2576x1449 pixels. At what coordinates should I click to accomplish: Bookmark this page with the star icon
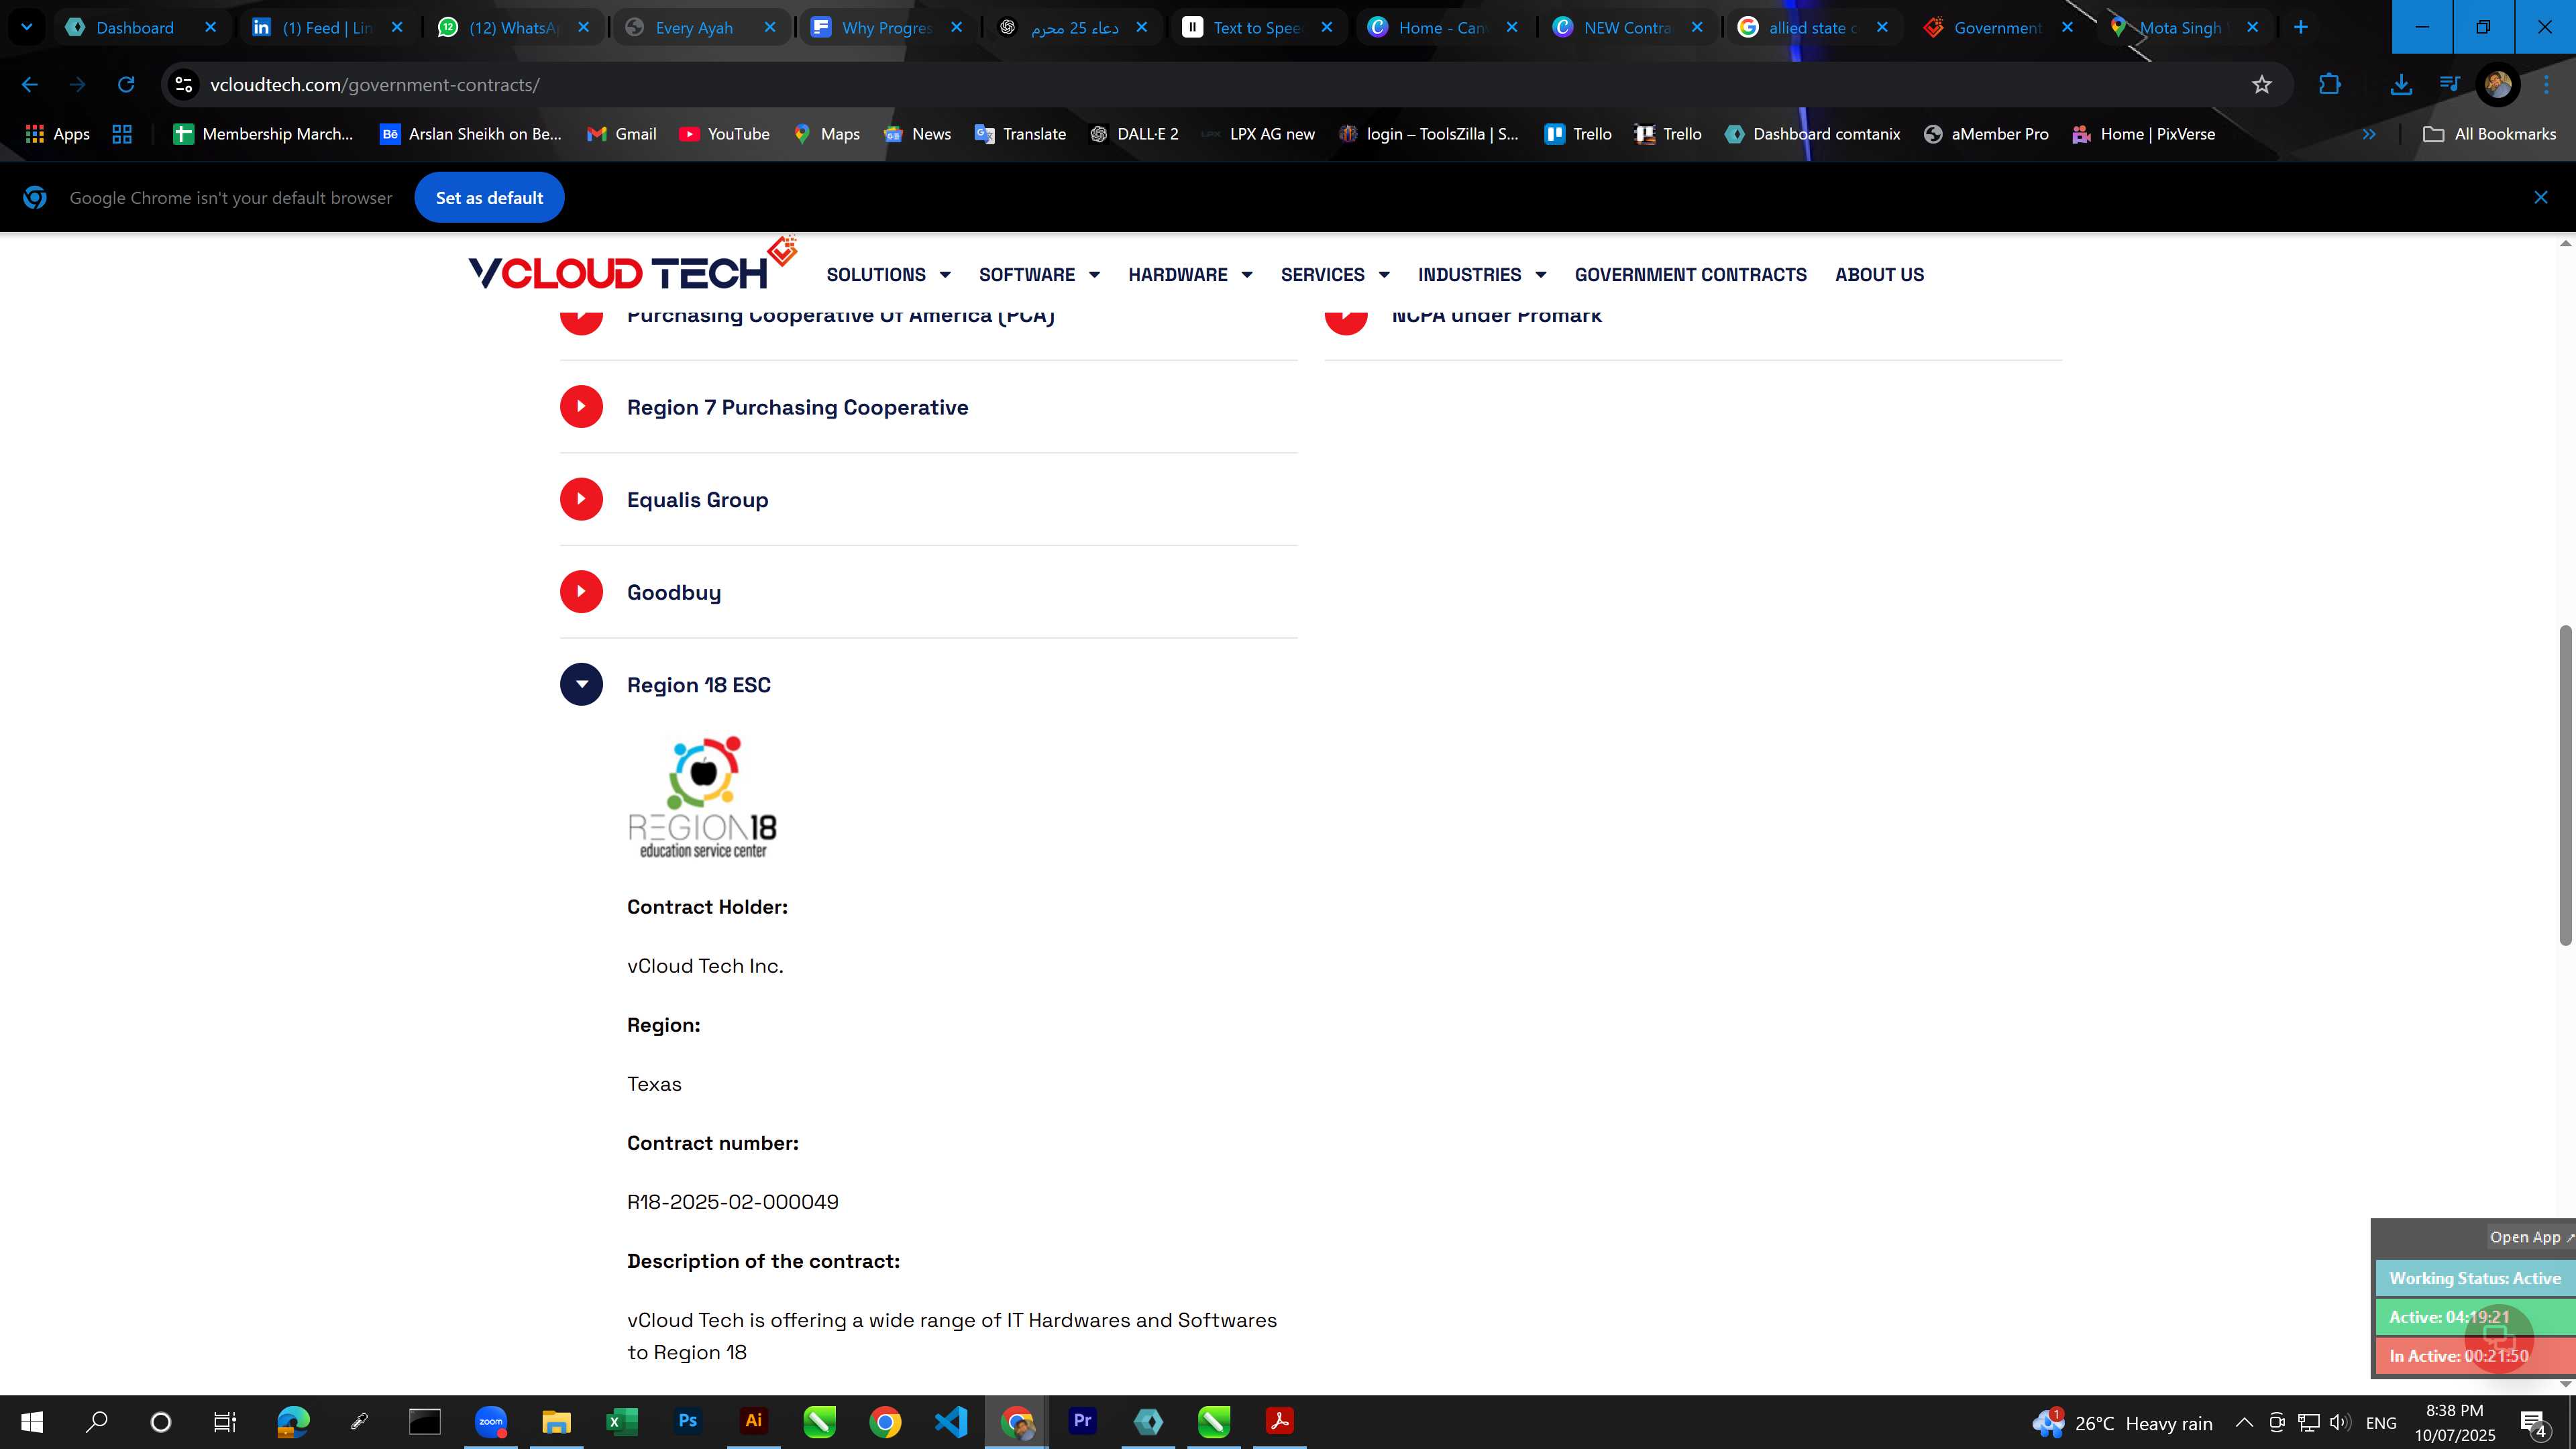click(x=2262, y=85)
